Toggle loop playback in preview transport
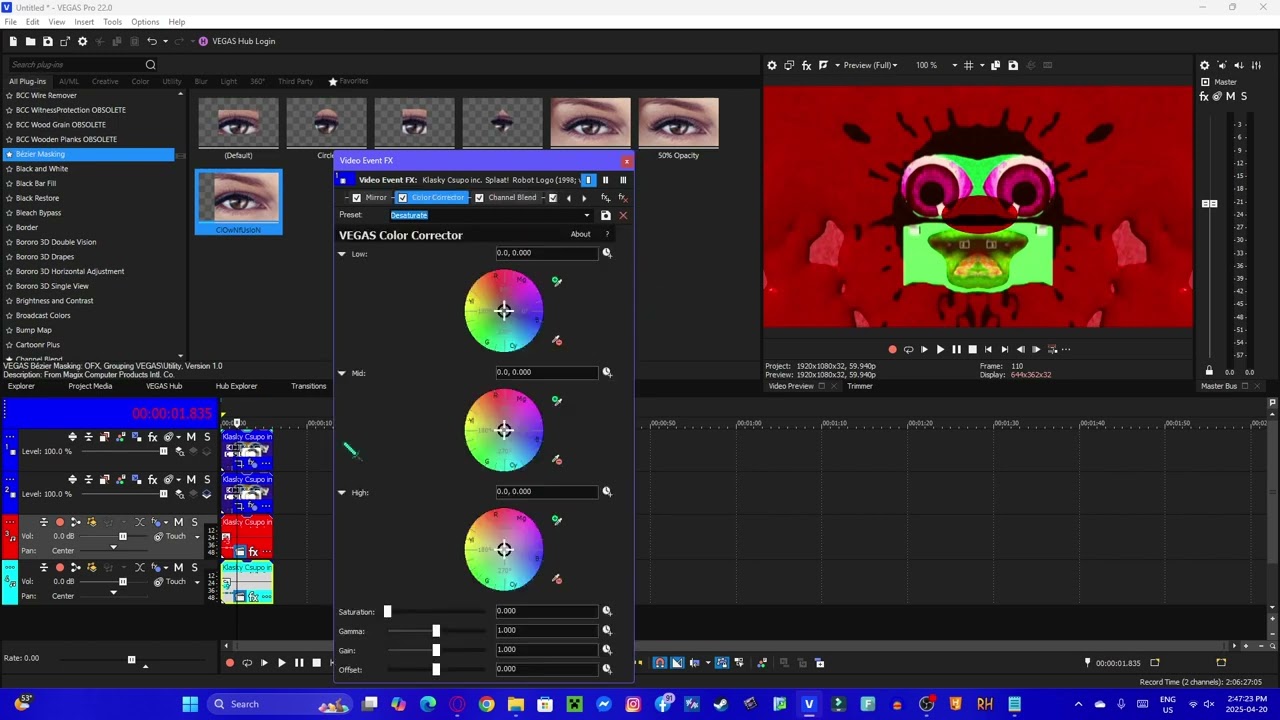The height and width of the screenshot is (720, 1280). pyautogui.click(x=907, y=349)
